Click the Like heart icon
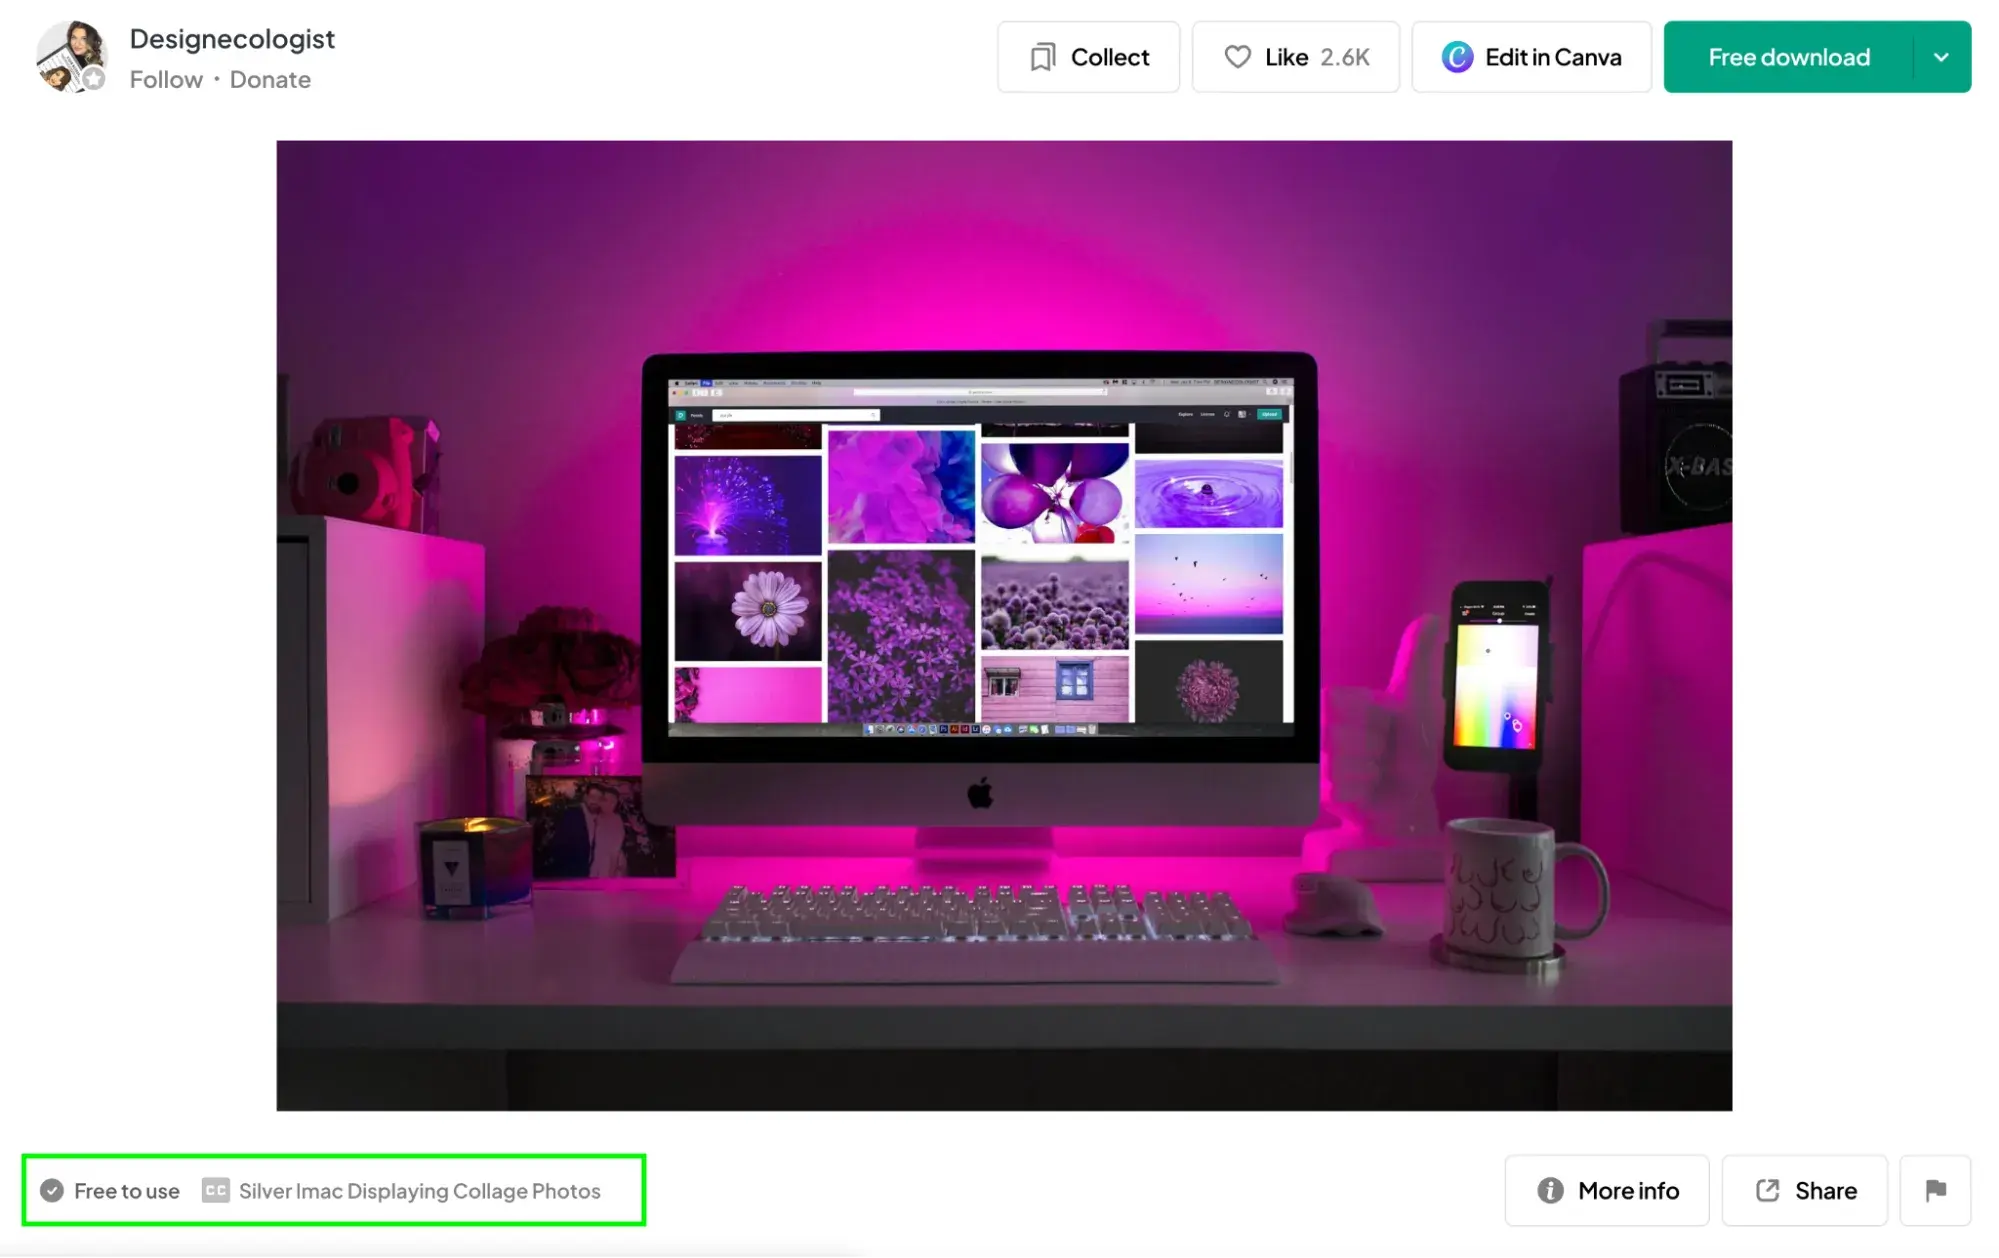 (1237, 57)
